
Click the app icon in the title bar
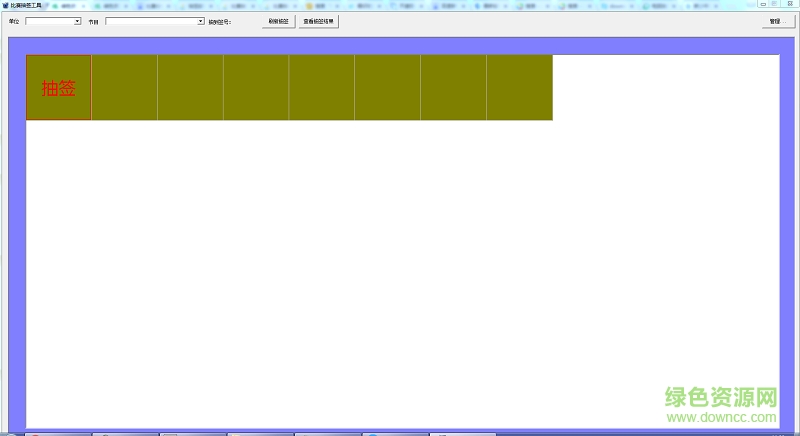(x=4, y=5)
